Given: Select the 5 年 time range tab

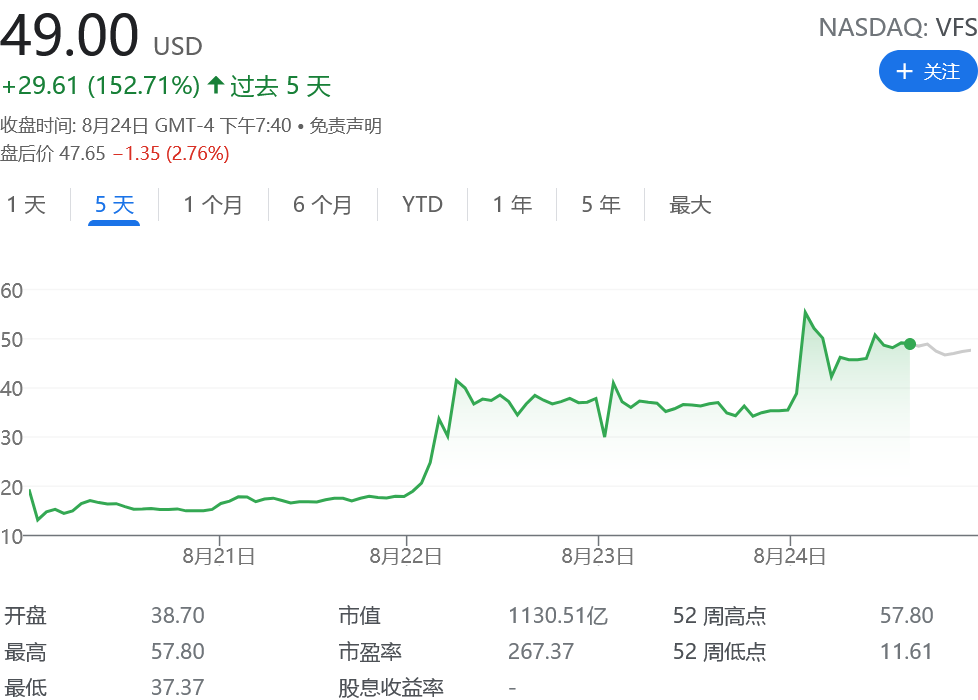Looking at the screenshot, I should point(601,205).
